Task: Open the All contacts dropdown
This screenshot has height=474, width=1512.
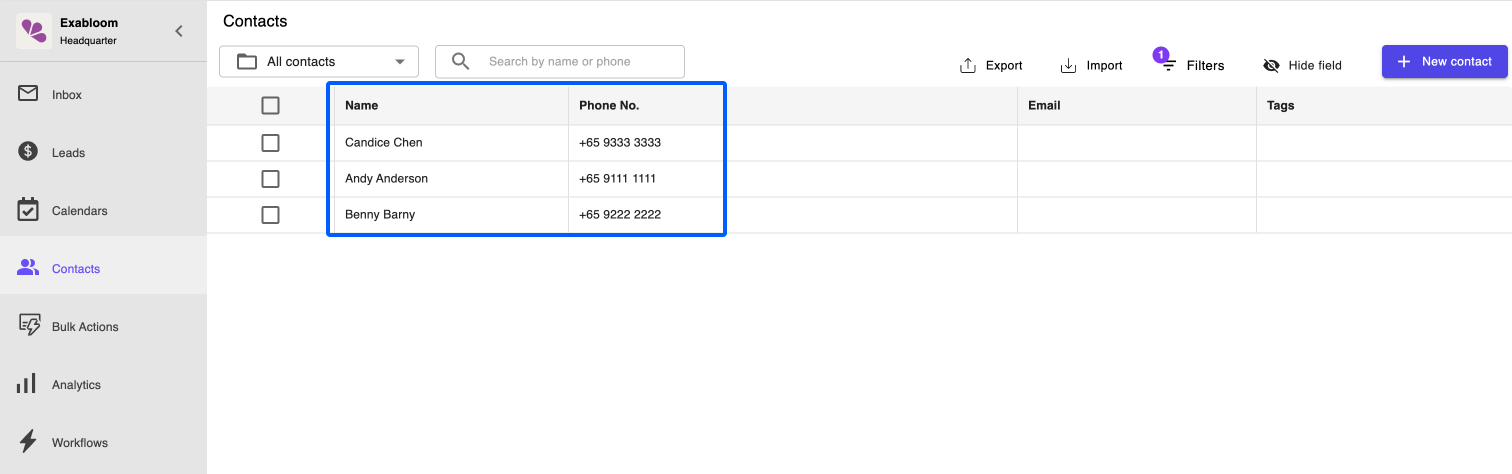Action: pos(319,61)
